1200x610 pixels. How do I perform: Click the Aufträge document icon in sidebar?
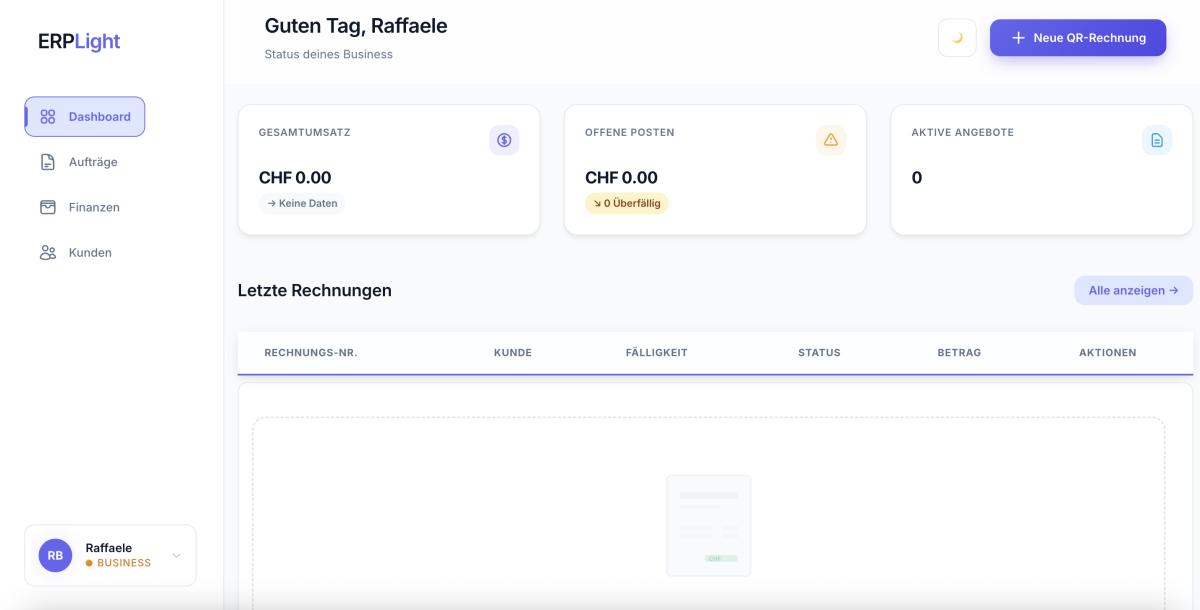(47, 162)
